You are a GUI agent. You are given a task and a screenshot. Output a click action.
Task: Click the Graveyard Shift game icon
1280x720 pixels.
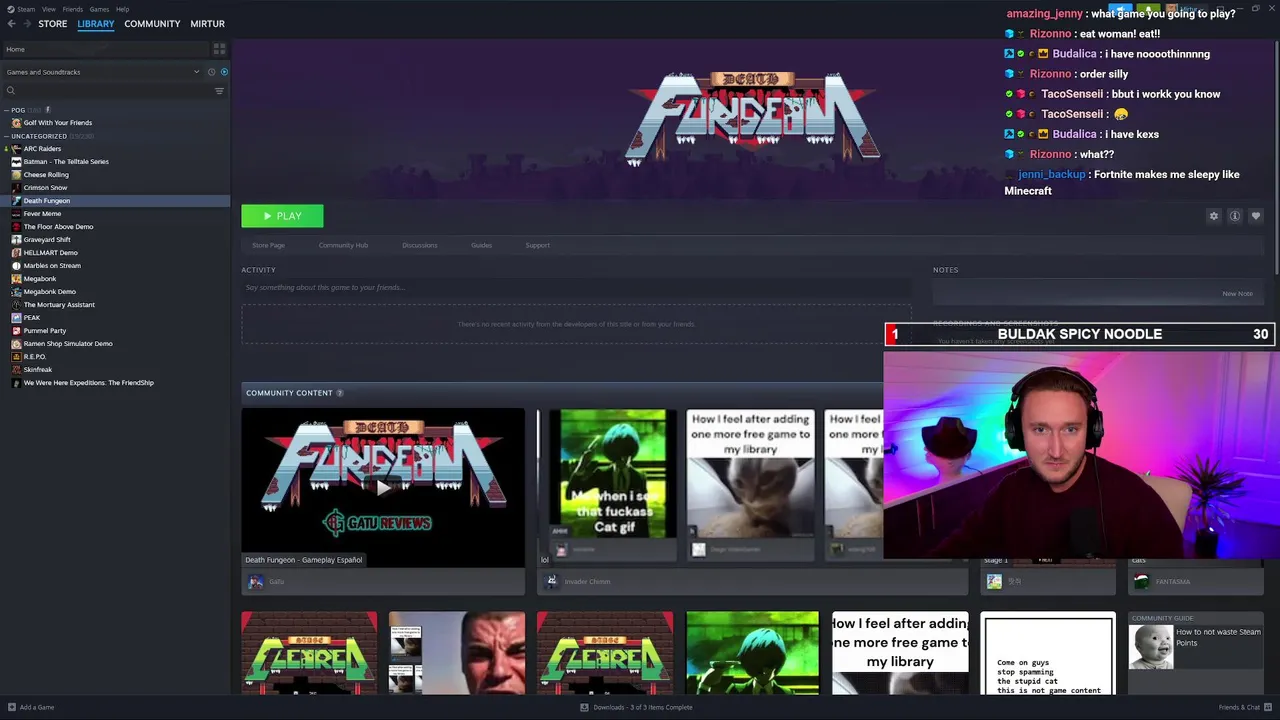pos(16,240)
